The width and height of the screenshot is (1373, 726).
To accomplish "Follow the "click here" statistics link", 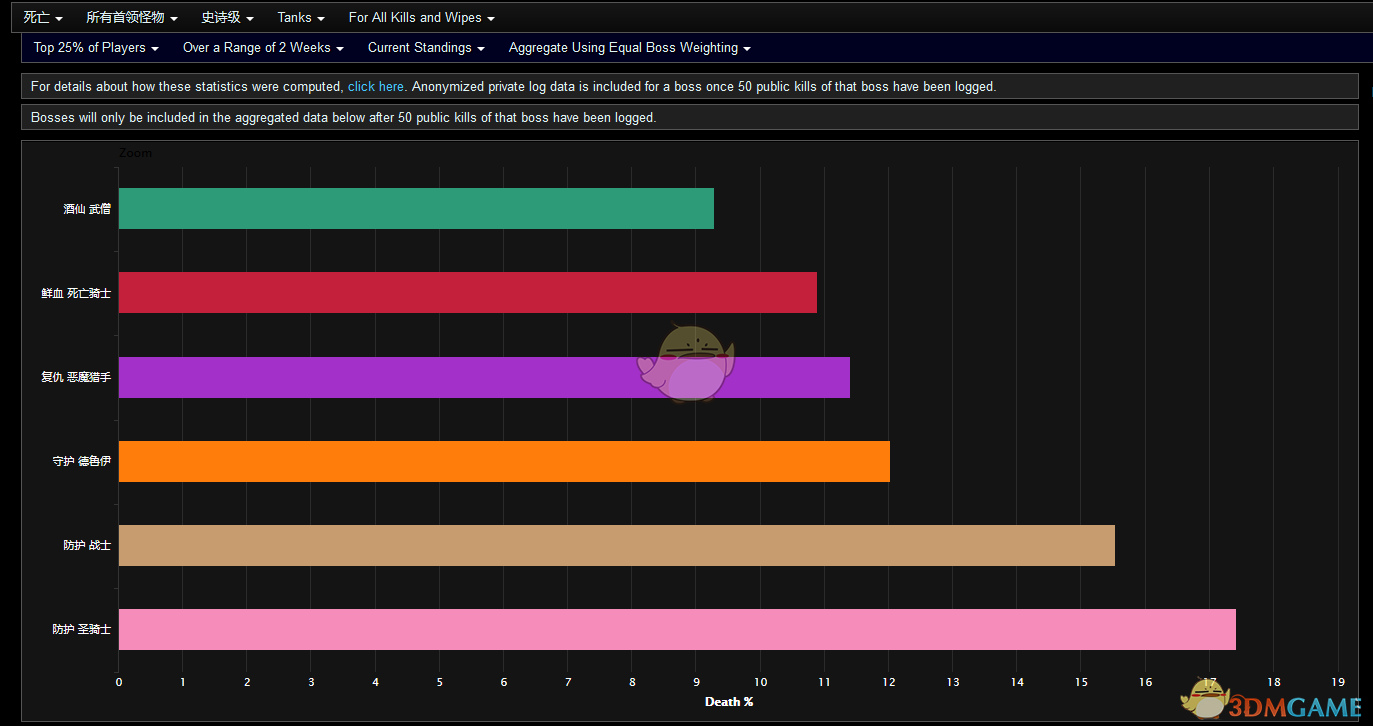I will (x=376, y=87).
